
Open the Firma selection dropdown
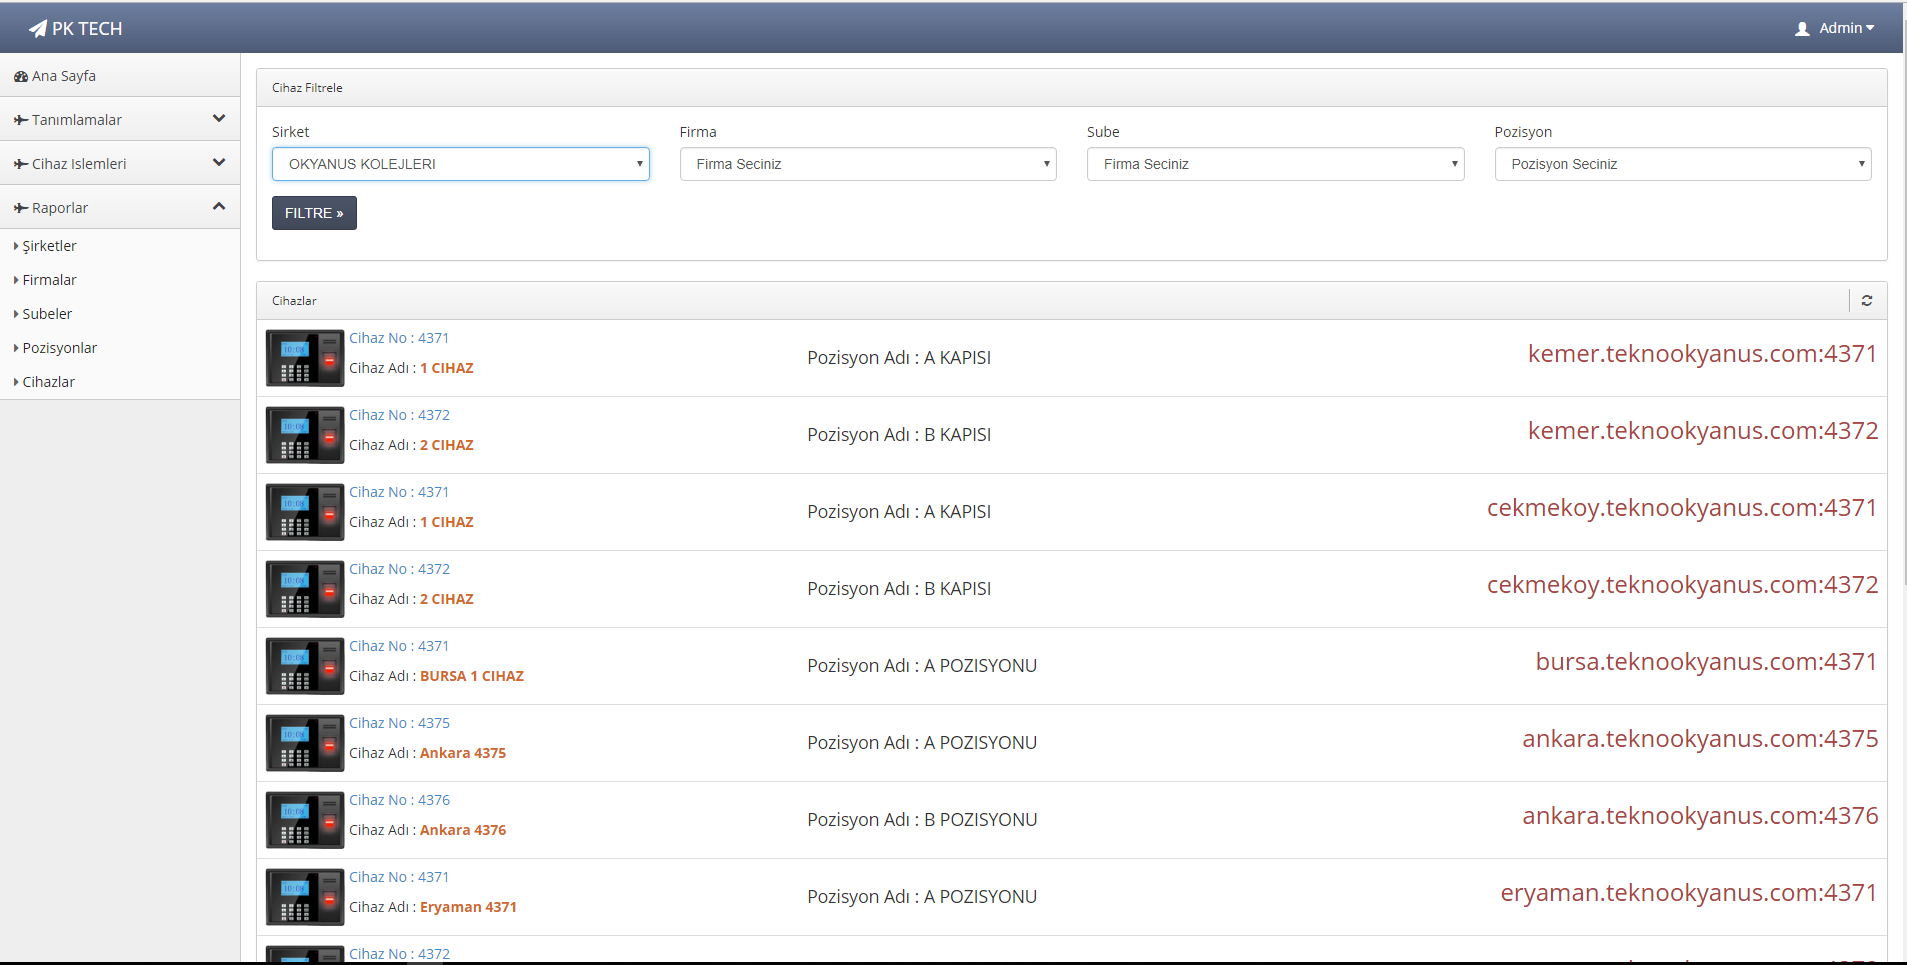[867, 164]
